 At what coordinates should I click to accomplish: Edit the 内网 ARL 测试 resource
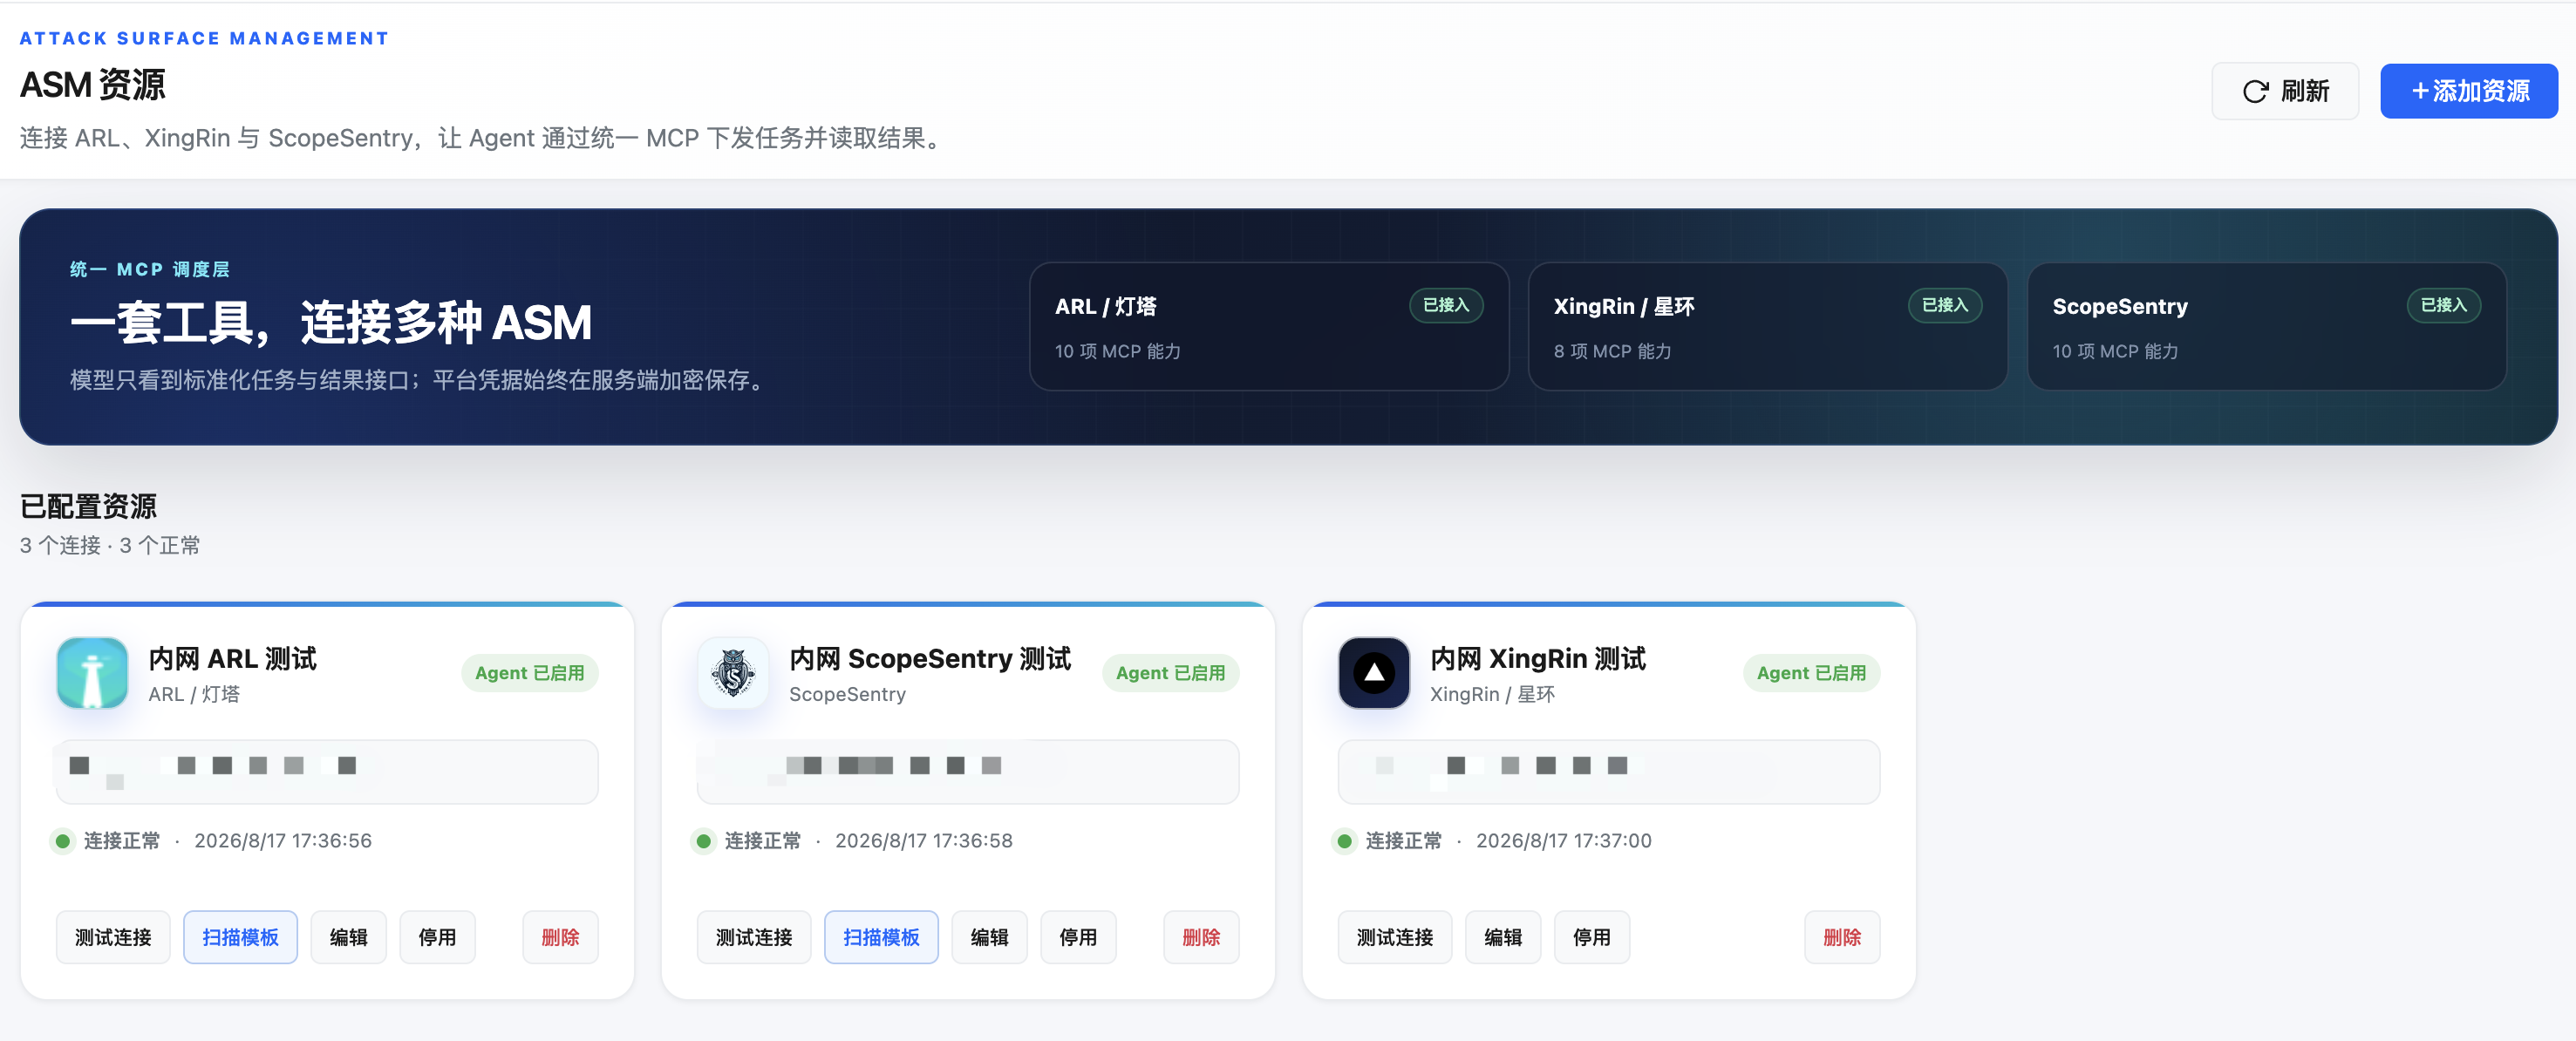(348, 937)
